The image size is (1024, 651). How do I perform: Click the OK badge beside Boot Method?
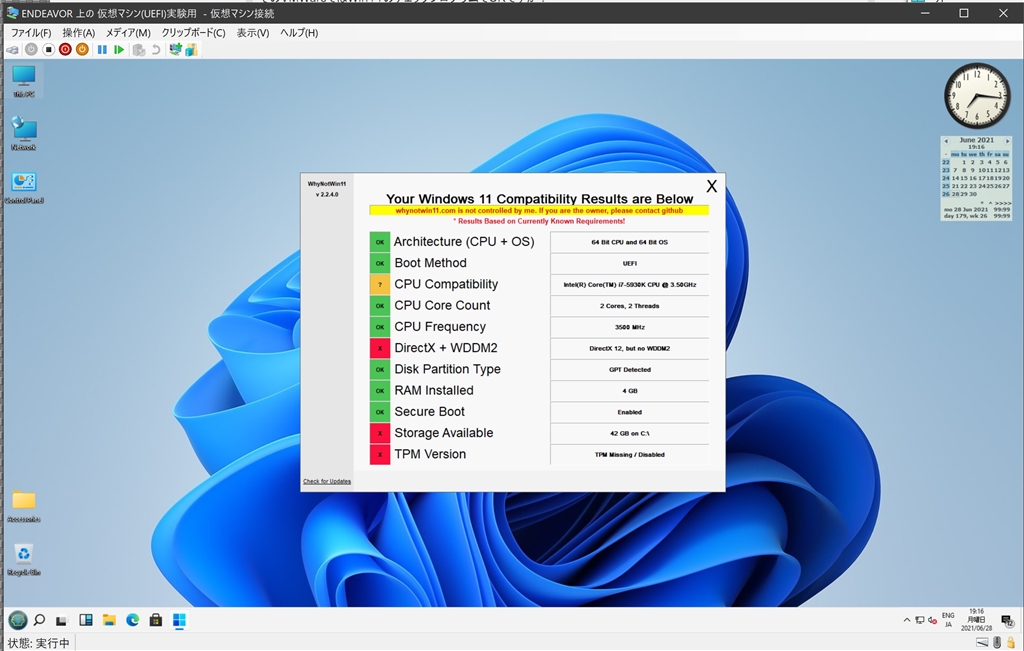[379, 263]
